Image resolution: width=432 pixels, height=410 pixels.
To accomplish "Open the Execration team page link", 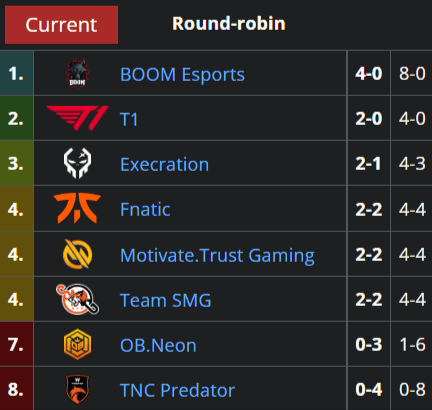I will (164, 164).
